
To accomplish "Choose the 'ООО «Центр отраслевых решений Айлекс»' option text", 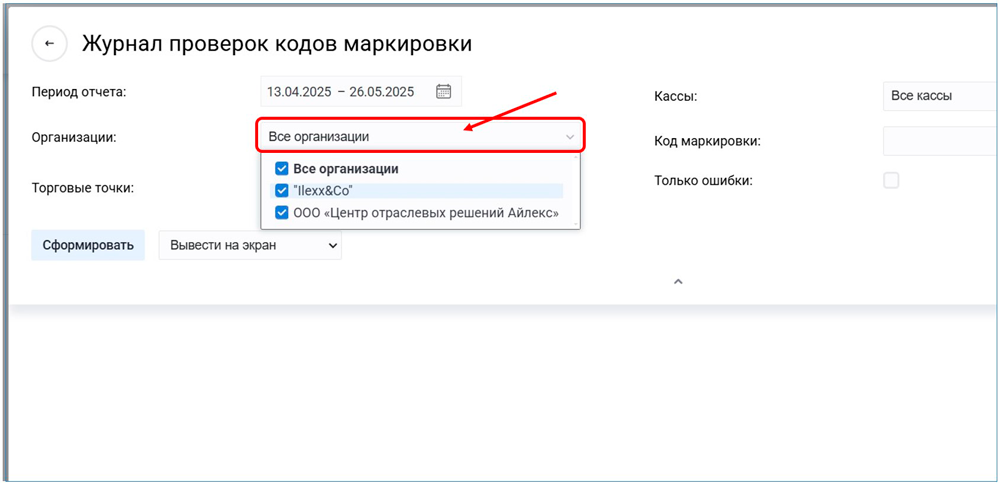I will pos(425,212).
